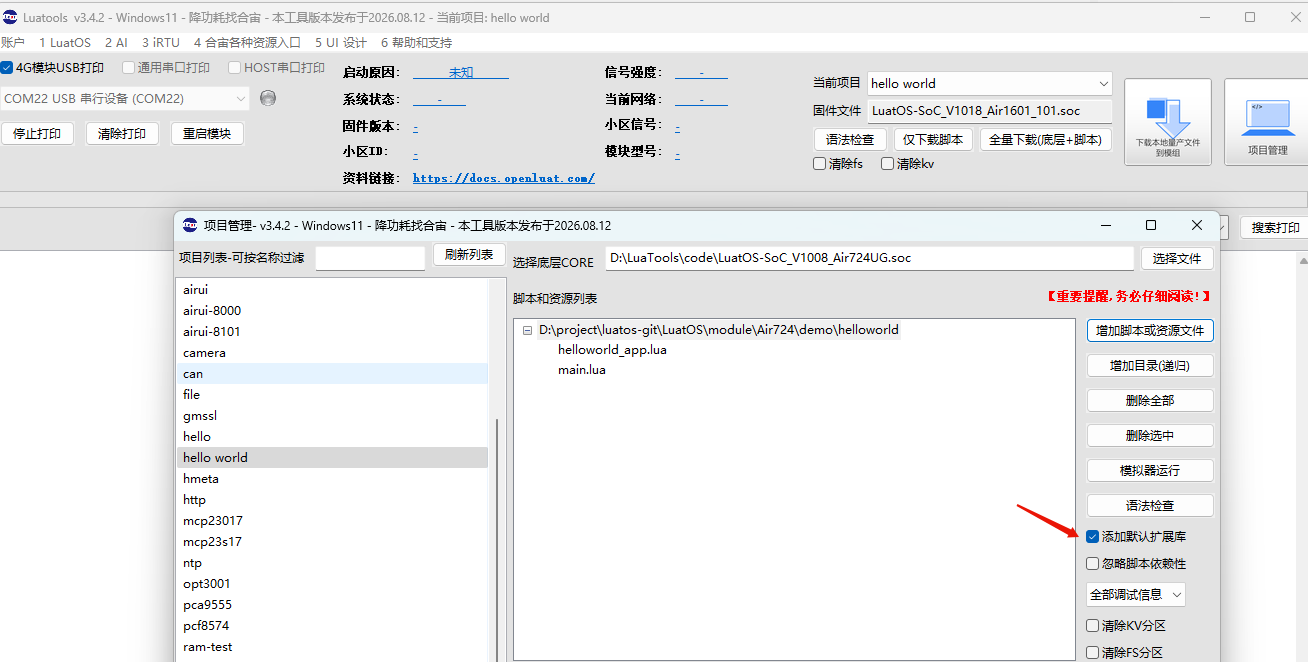The image size is (1308, 662).
Task: Click the 选择文件 button
Action: pos(1177,258)
